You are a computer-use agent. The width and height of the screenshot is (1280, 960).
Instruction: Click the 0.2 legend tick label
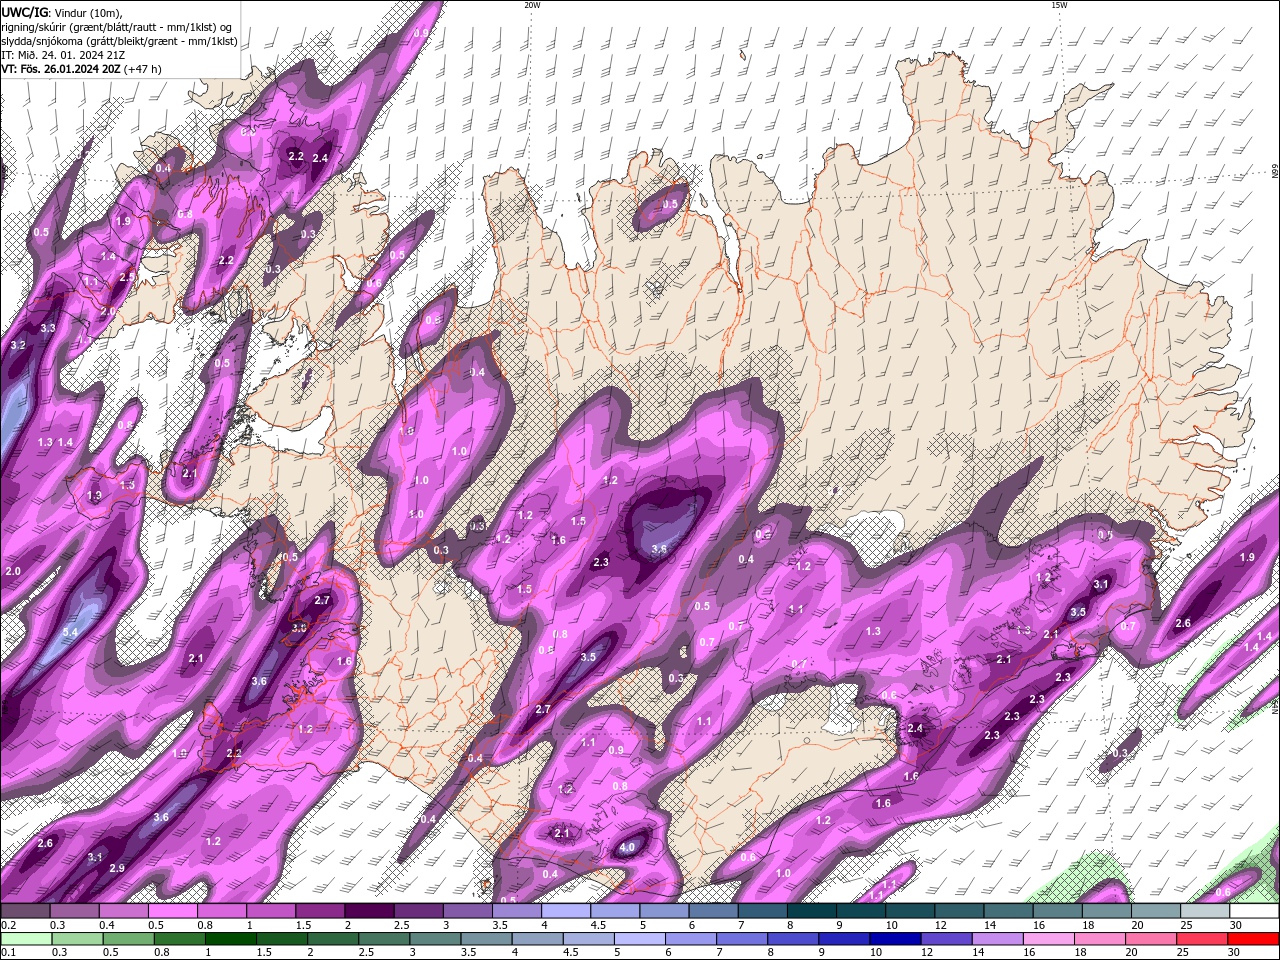click(x=8, y=925)
